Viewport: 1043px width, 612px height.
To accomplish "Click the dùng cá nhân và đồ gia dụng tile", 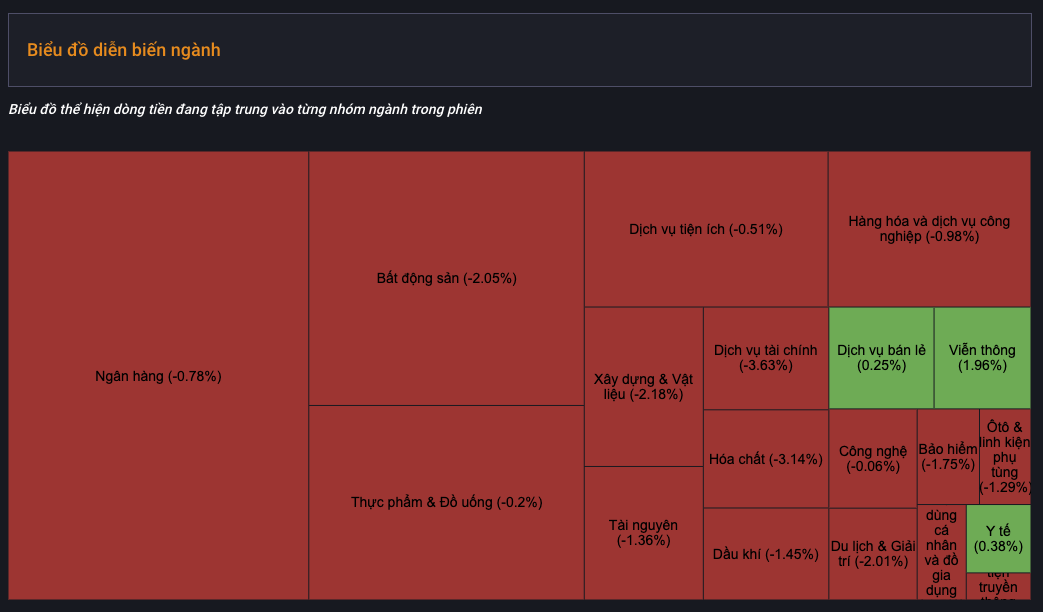I will 941,553.
